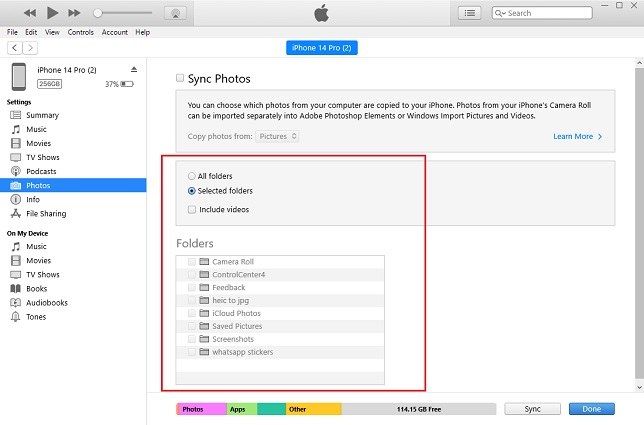Screen dimensions: 644x425
Task: Start playback with the Play button
Action: click(52, 13)
